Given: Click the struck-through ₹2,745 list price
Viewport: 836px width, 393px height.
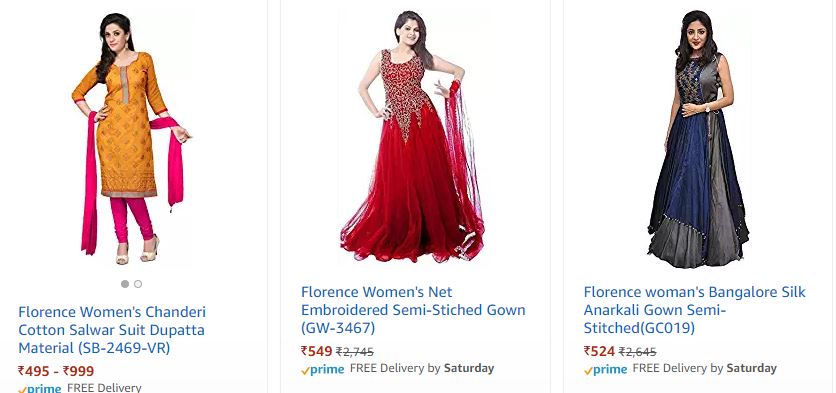Looking at the screenshot, I should click(x=355, y=352).
